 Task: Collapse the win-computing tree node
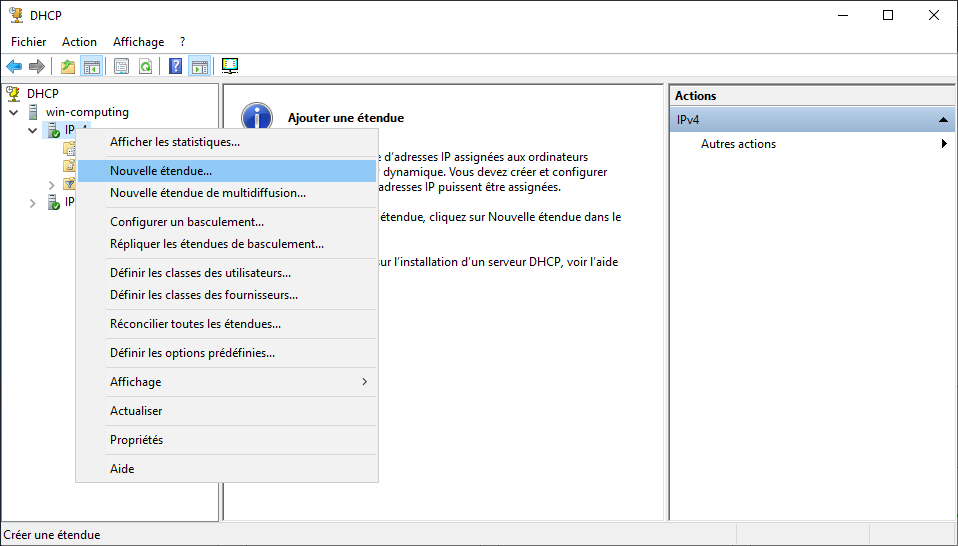[x=14, y=112]
